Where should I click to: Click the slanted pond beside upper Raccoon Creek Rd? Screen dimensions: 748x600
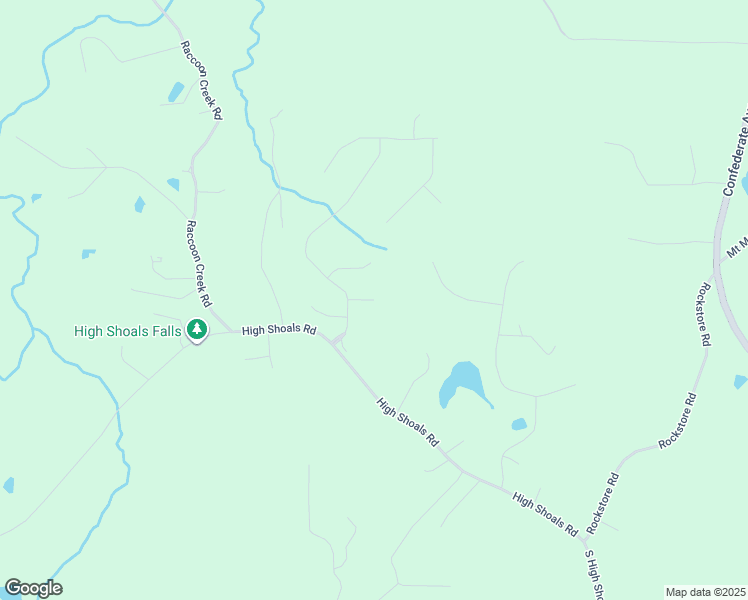click(176, 92)
